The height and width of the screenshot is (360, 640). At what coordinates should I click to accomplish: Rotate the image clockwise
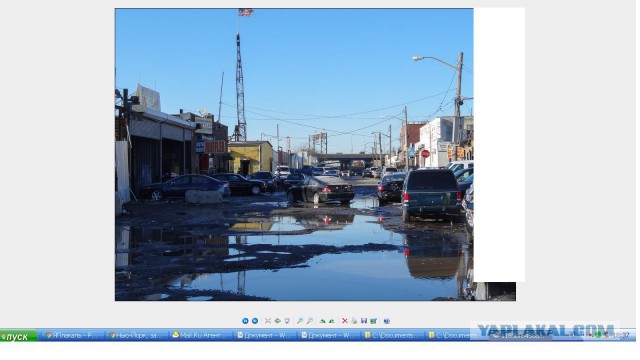(322, 321)
